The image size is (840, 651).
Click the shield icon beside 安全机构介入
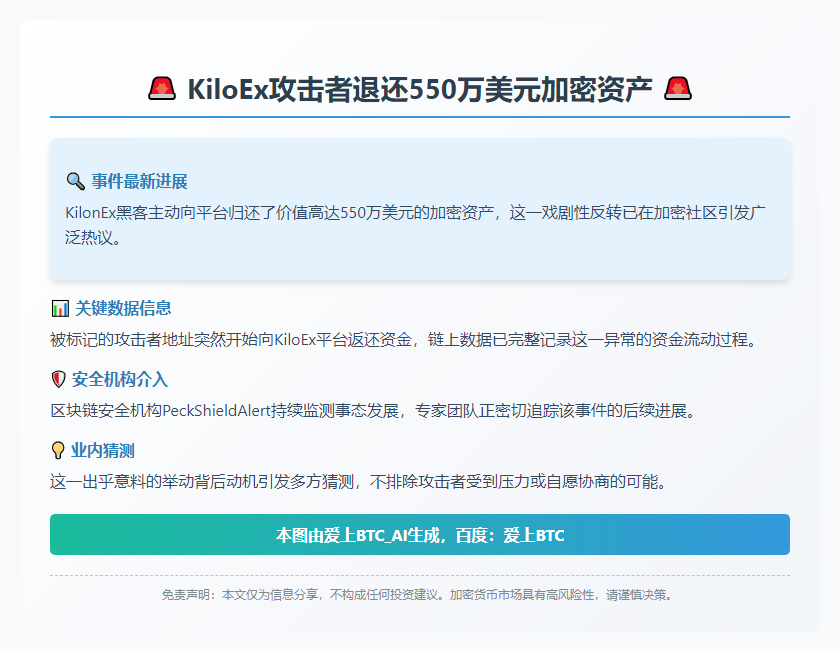pos(58,379)
